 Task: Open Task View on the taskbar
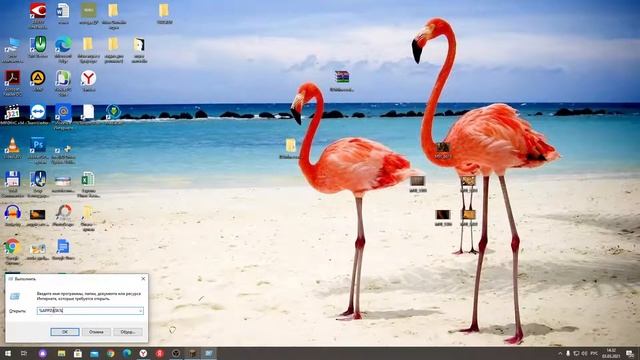click(x=24, y=353)
